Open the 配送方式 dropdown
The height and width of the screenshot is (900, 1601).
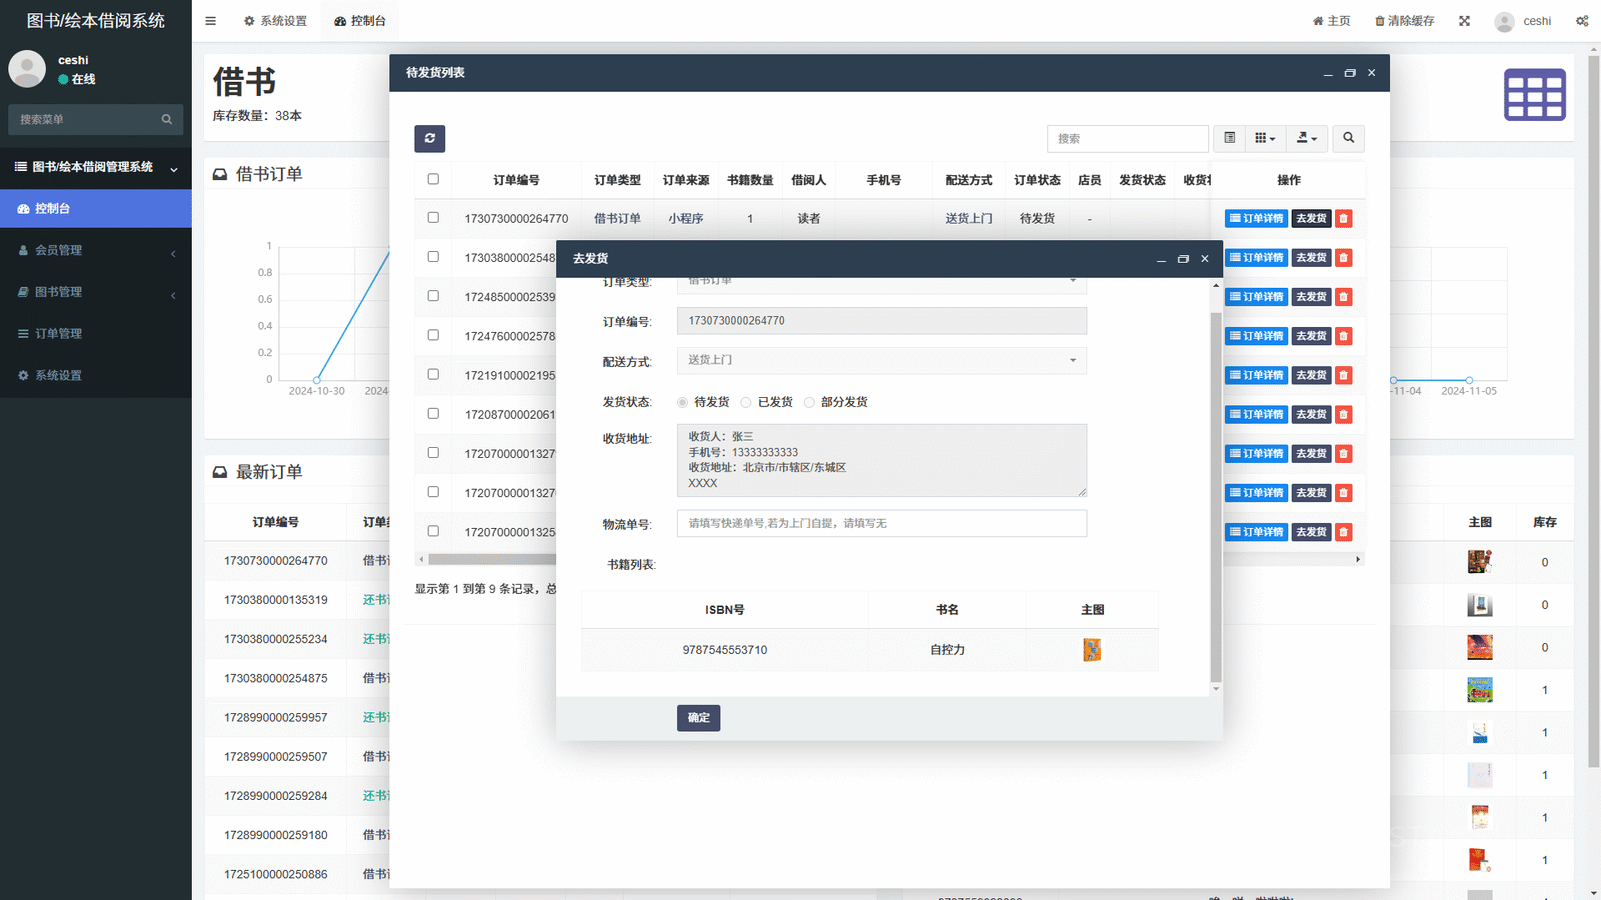pyautogui.click(x=881, y=360)
